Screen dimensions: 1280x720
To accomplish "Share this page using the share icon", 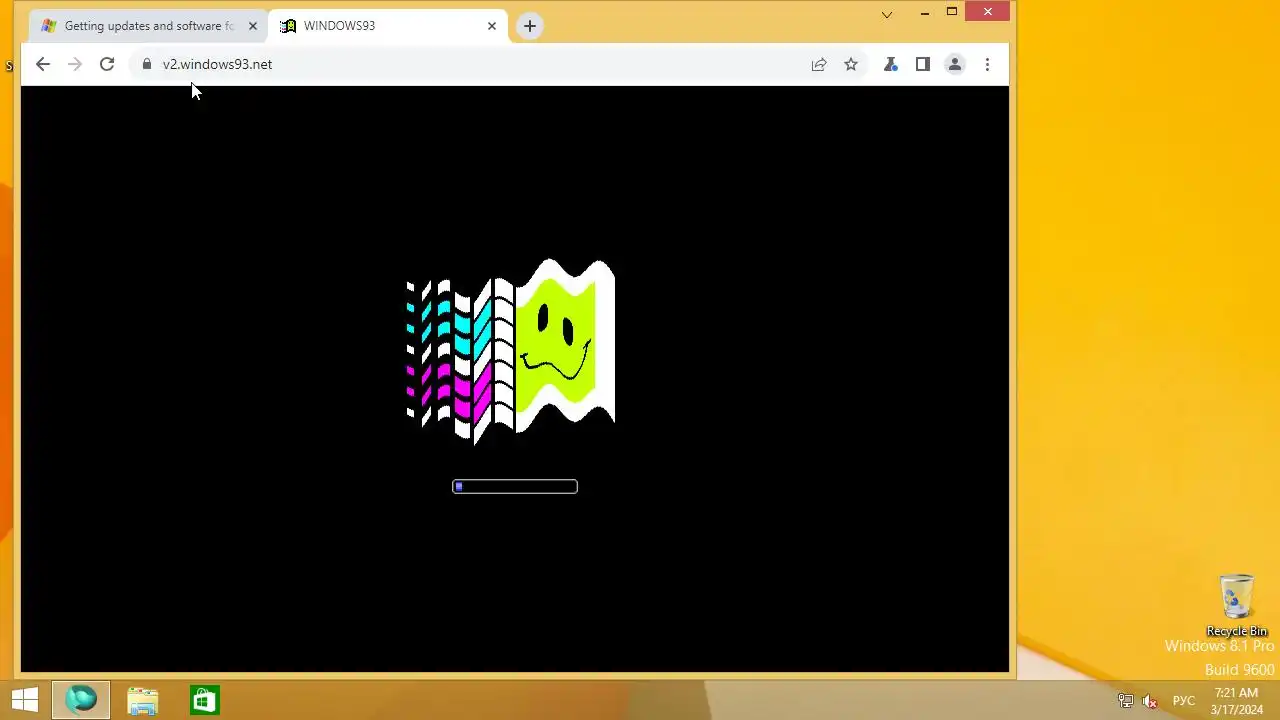I will pyautogui.click(x=819, y=64).
